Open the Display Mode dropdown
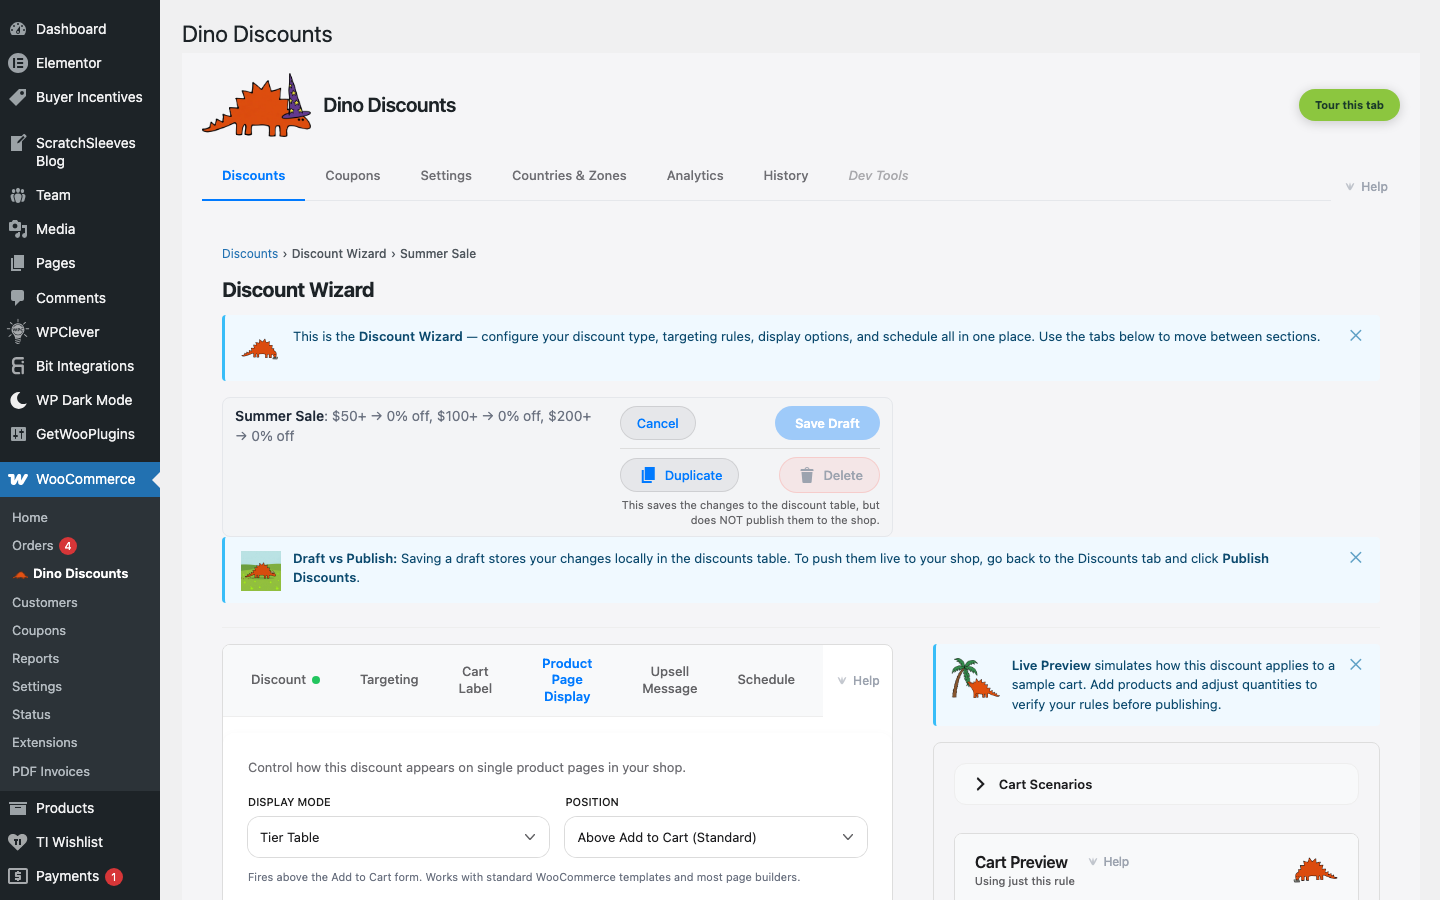 [x=398, y=837]
